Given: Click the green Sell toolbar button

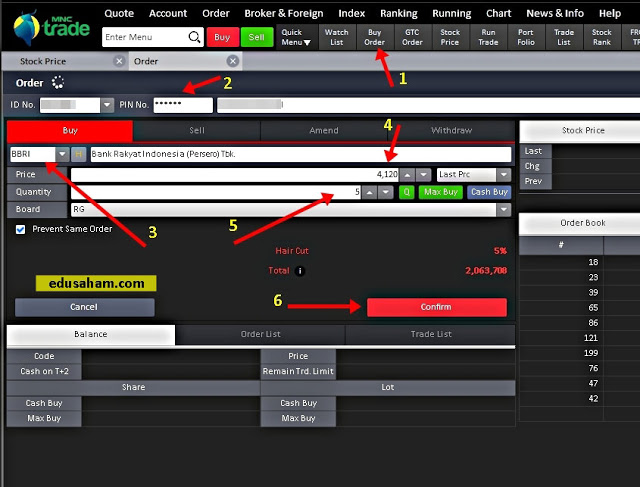Looking at the screenshot, I should pos(257,37).
